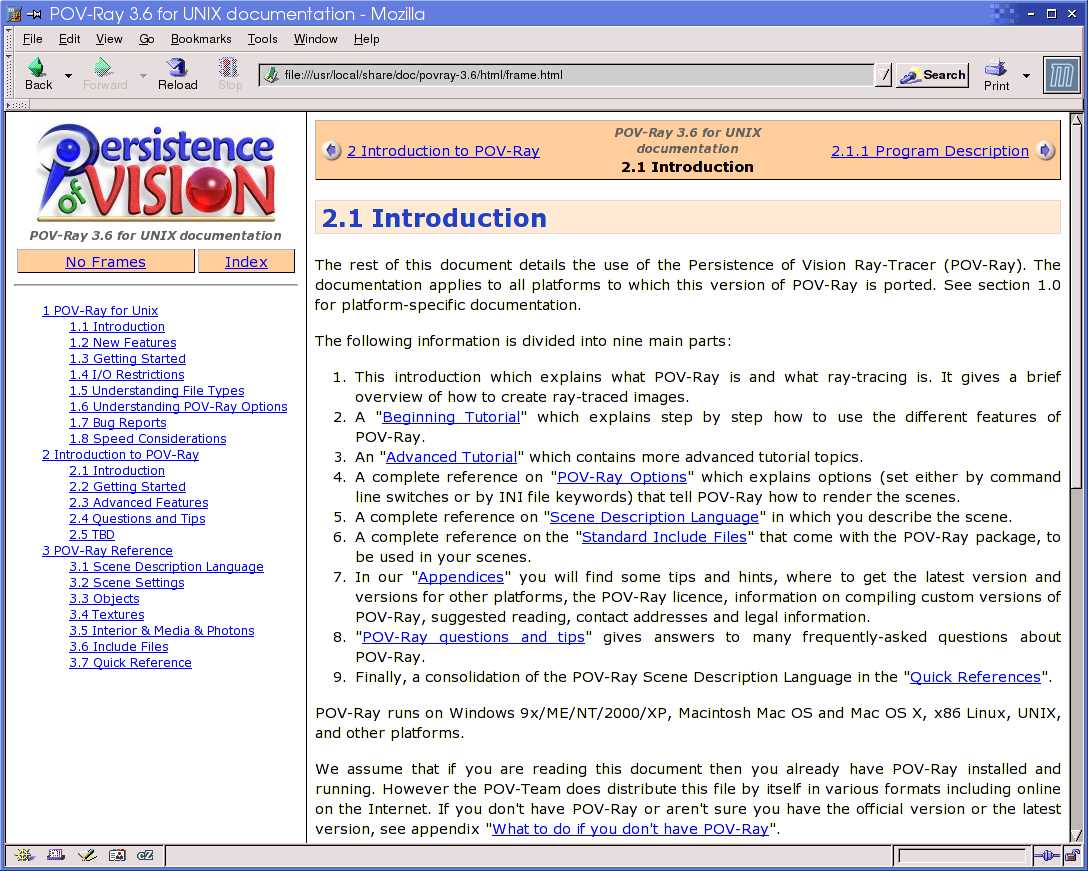Go back with the Back toolbar button
The image size is (1088, 871).
pyautogui.click(x=38, y=74)
